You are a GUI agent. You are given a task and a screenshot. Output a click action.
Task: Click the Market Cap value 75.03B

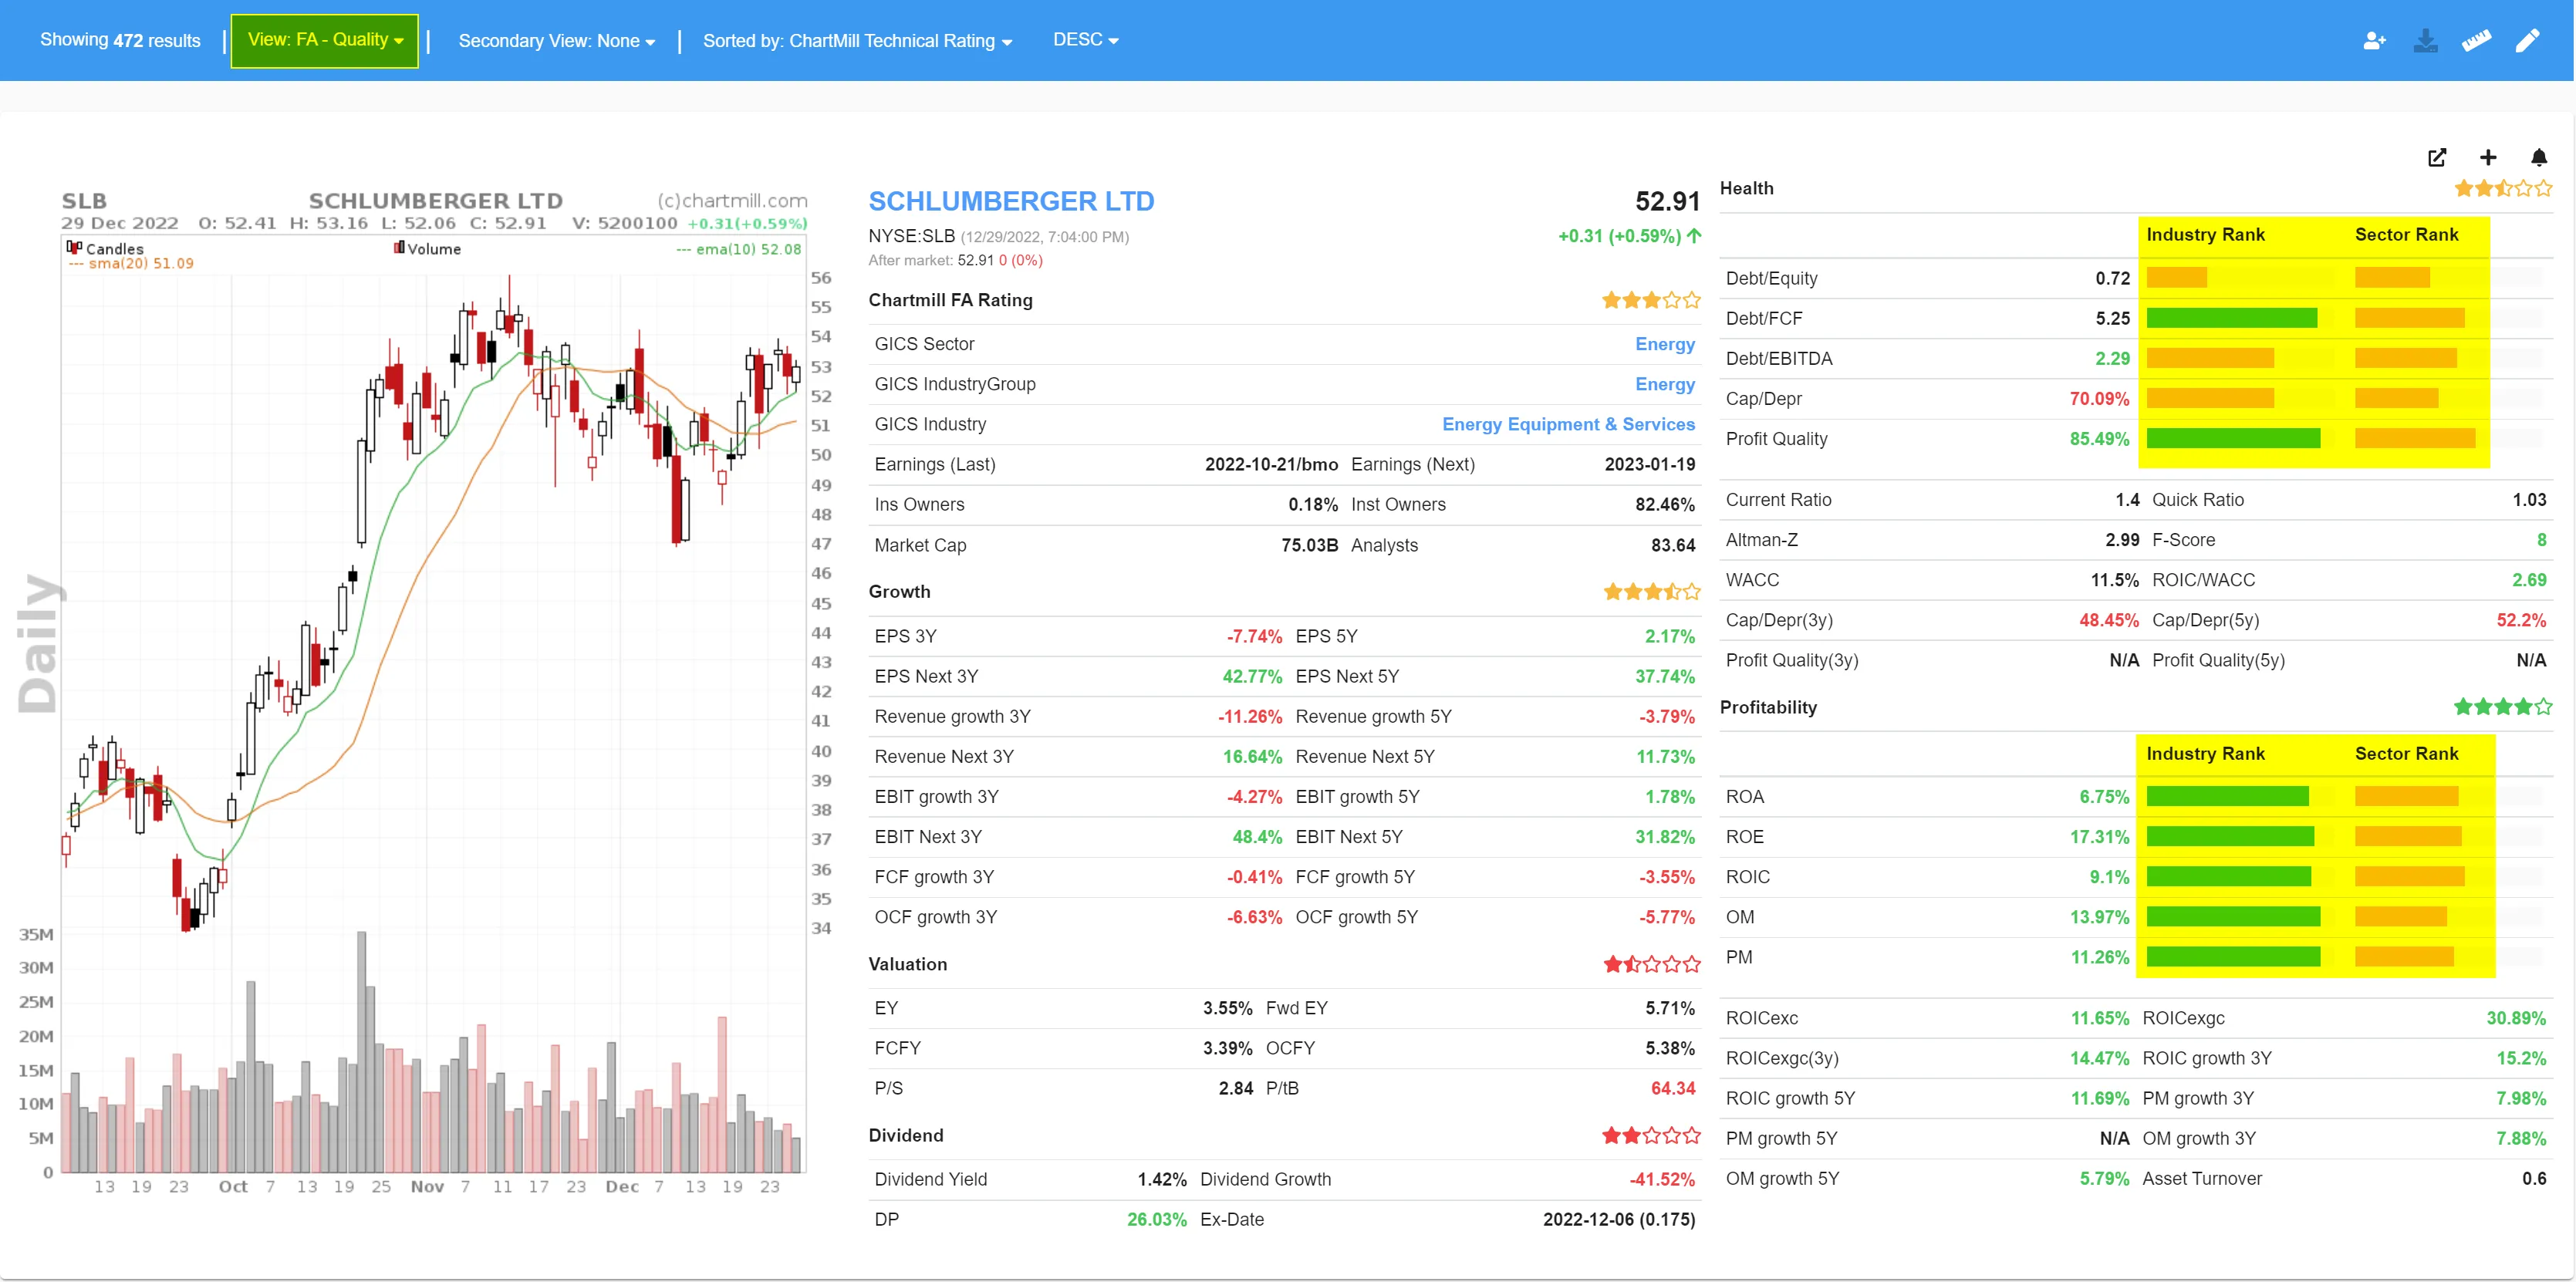pos(1309,545)
